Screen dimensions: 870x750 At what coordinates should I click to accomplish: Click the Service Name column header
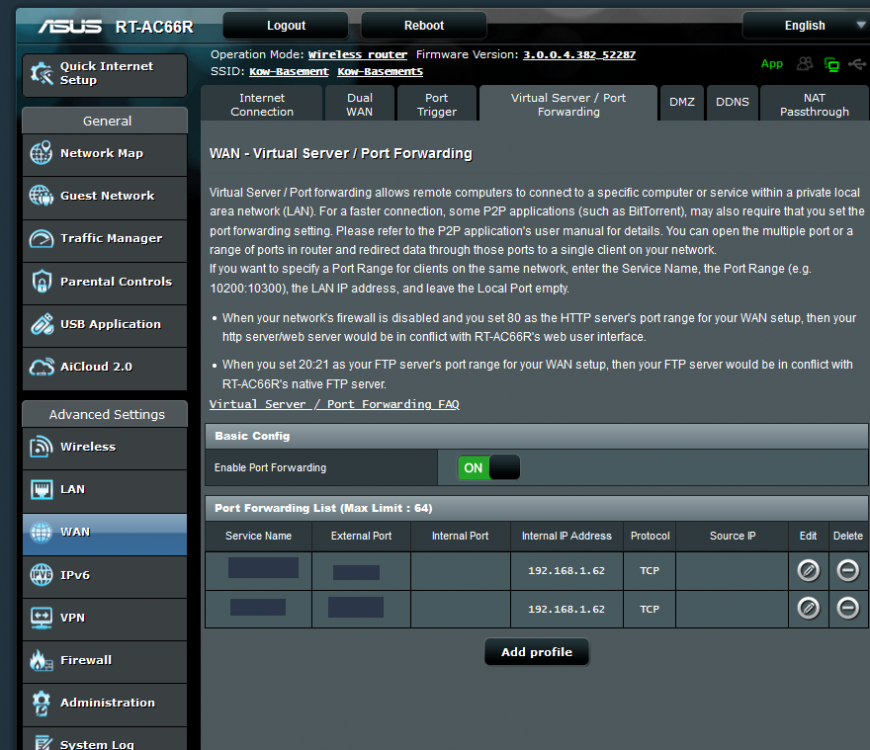[259, 536]
